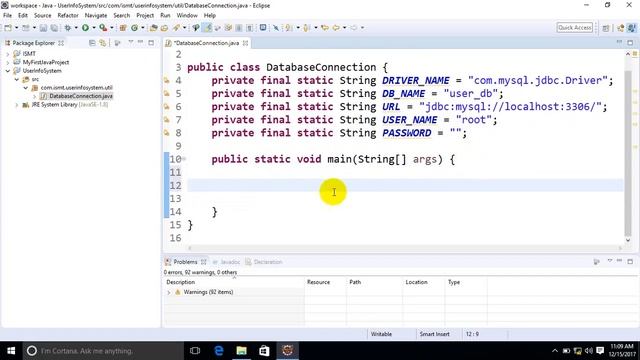The width and height of the screenshot is (640, 360).
Task: Maximize the Package Explorer panel
Action: click(151, 42)
